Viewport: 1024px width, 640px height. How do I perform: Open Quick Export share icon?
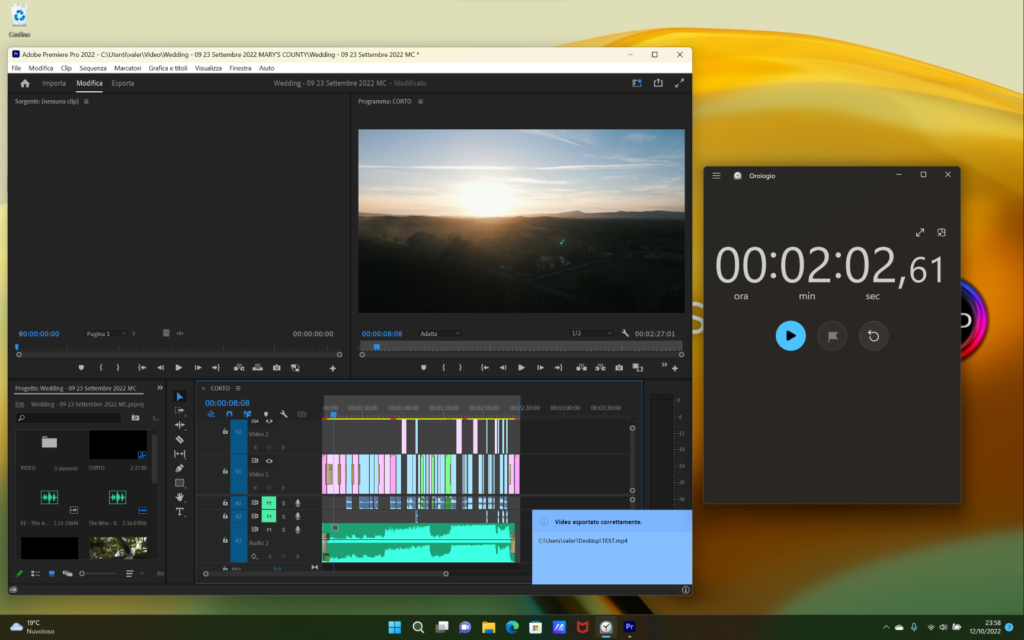click(x=658, y=83)
